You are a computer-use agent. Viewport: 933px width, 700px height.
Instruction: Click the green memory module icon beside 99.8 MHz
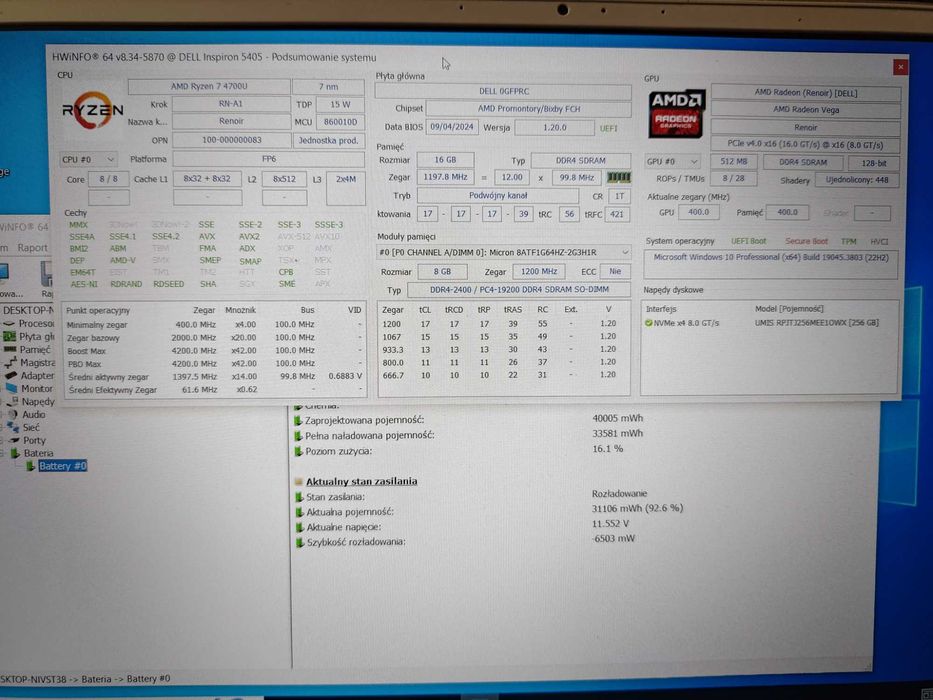[x=619, y=177]
